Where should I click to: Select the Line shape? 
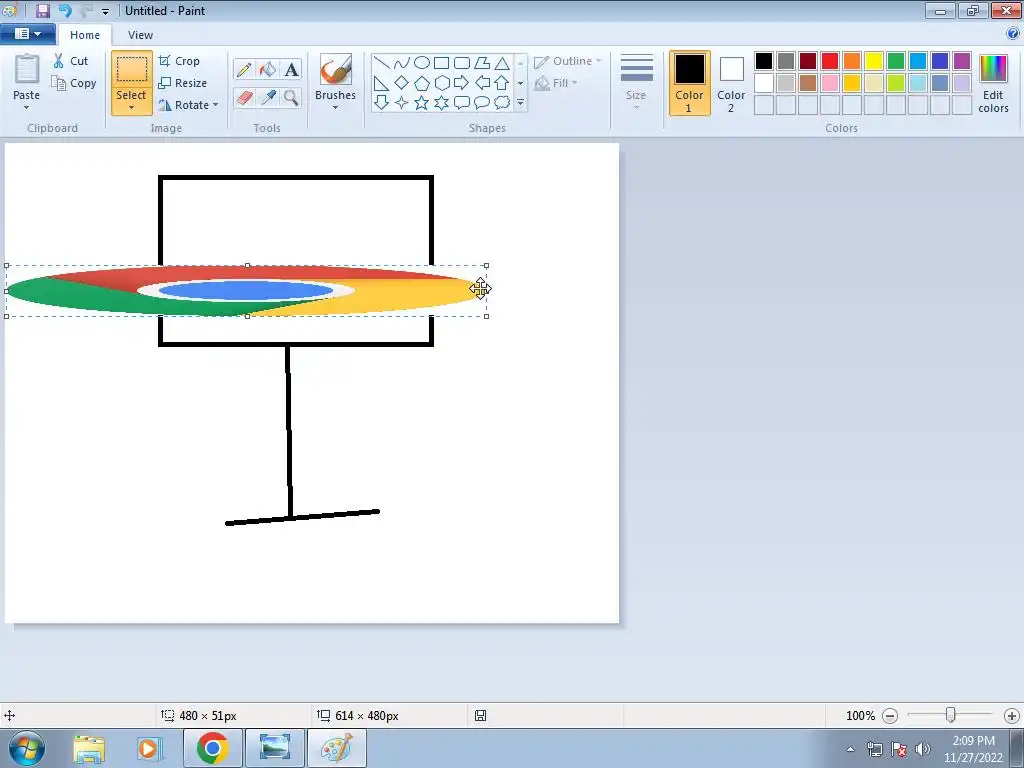[x=381, y=63]
